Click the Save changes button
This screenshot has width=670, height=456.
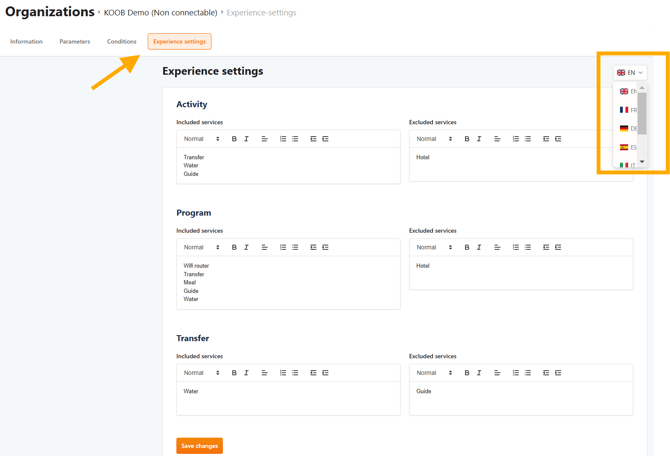[x=199, y=446]
